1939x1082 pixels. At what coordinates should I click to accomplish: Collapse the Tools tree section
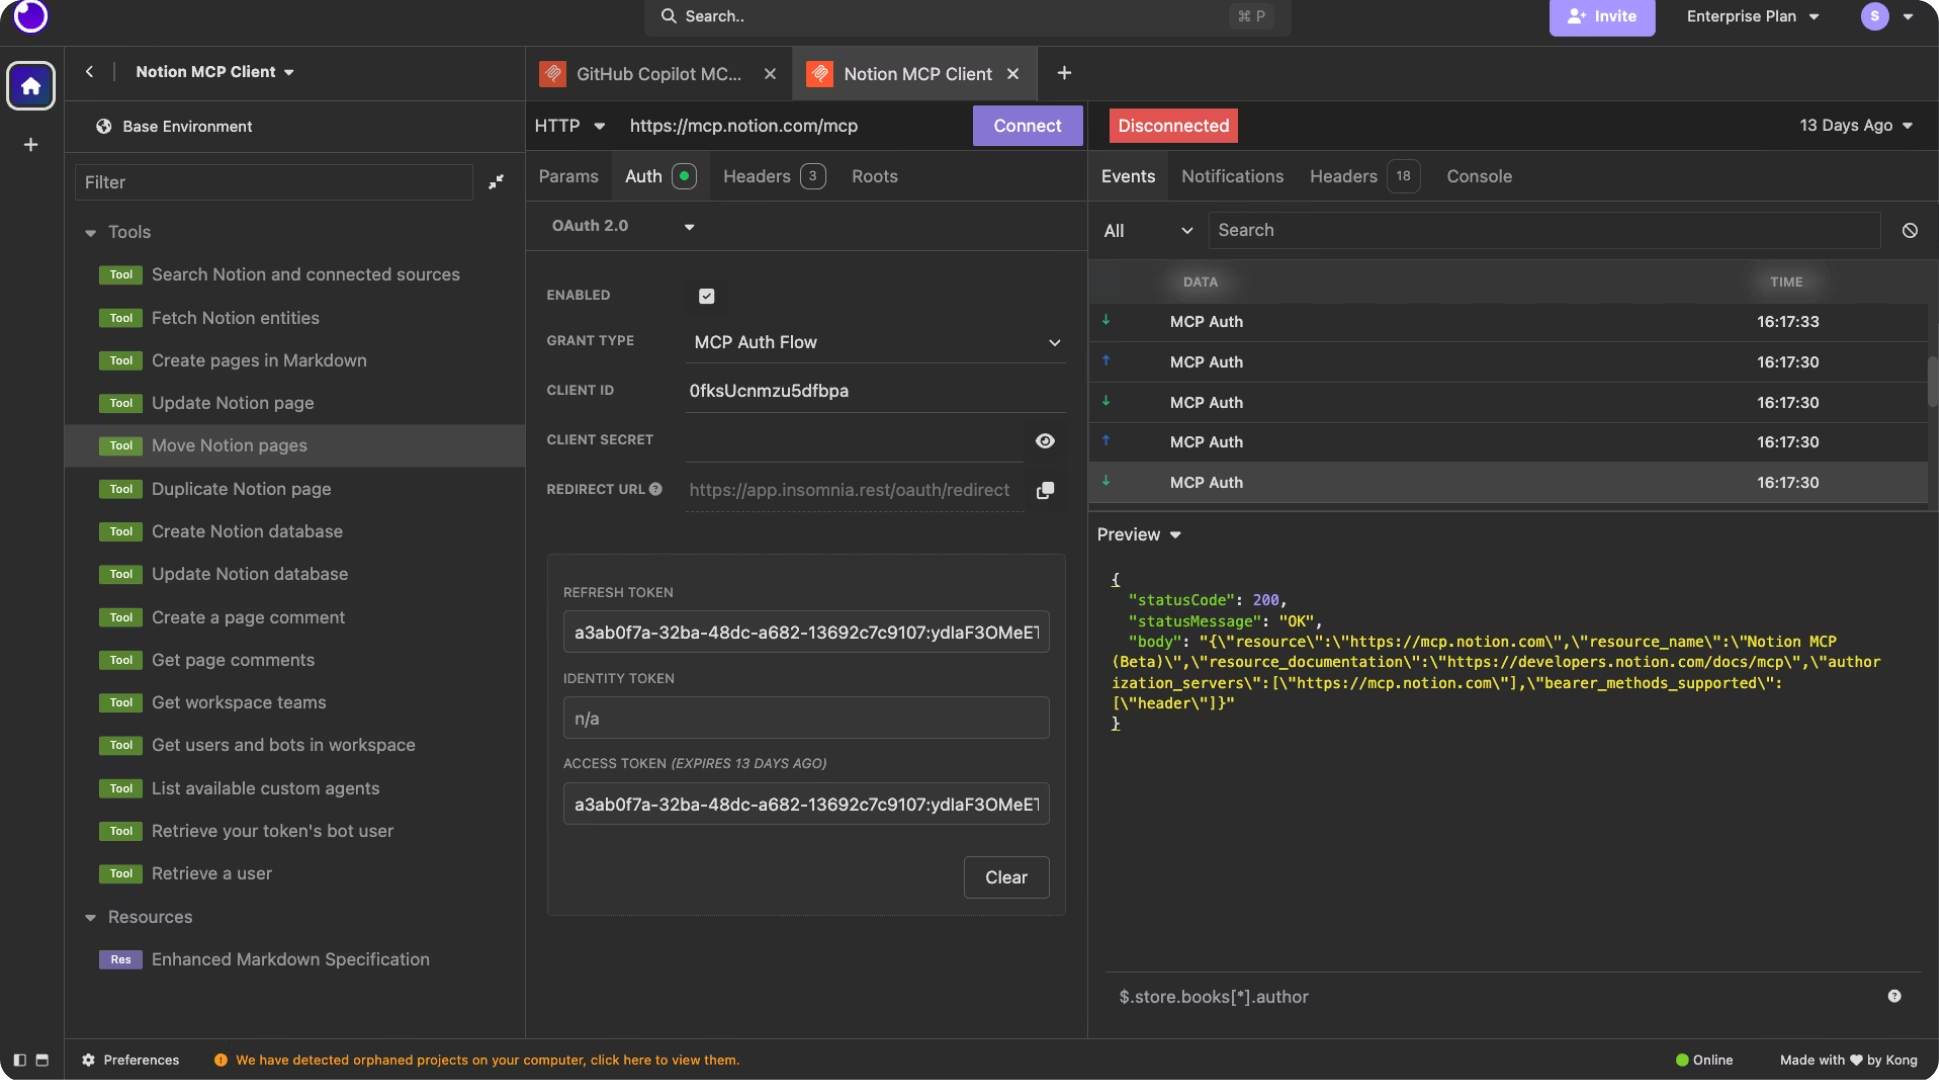tap(91, 232)
